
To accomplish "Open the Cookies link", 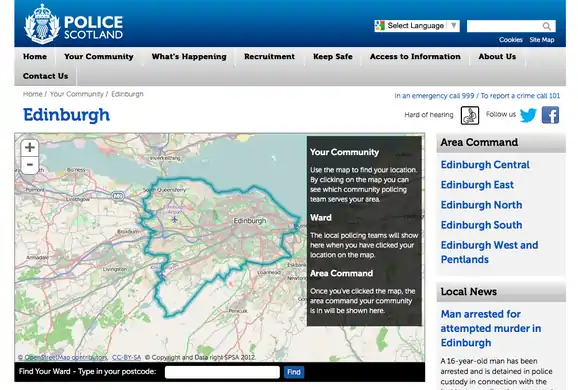I will coord(511,40).
